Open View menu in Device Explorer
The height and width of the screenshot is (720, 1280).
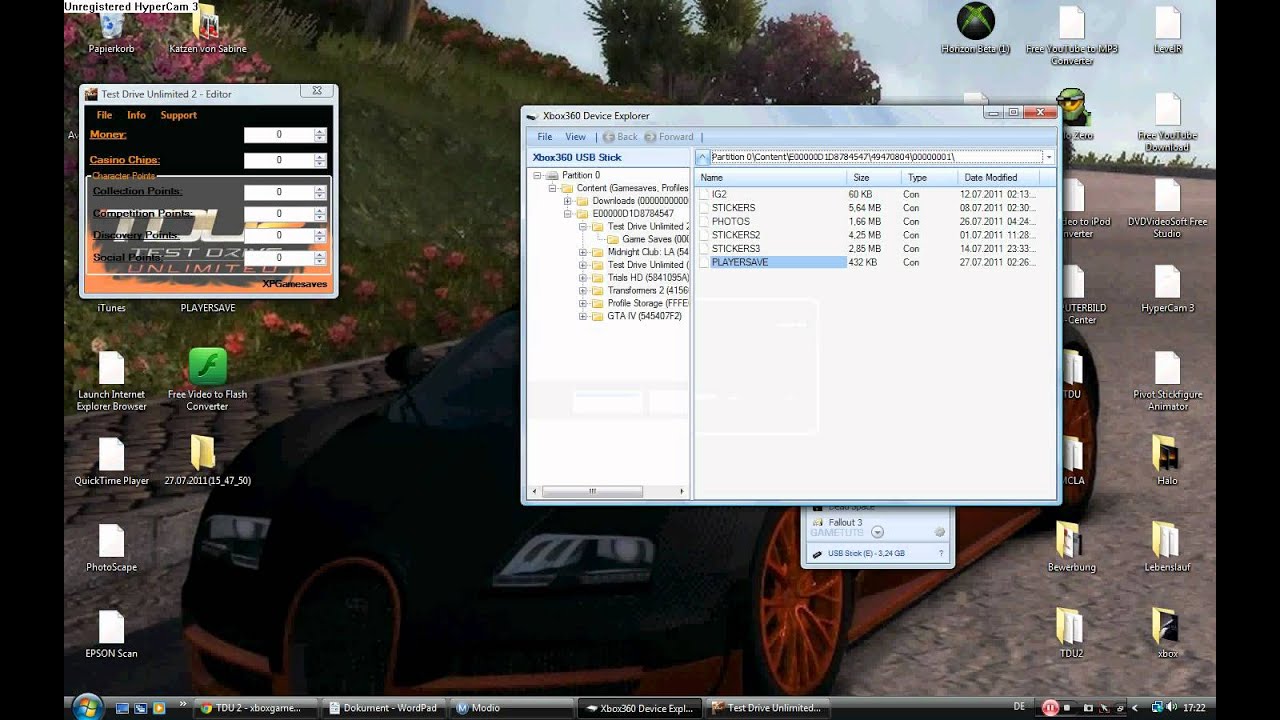tap(576, 137)
